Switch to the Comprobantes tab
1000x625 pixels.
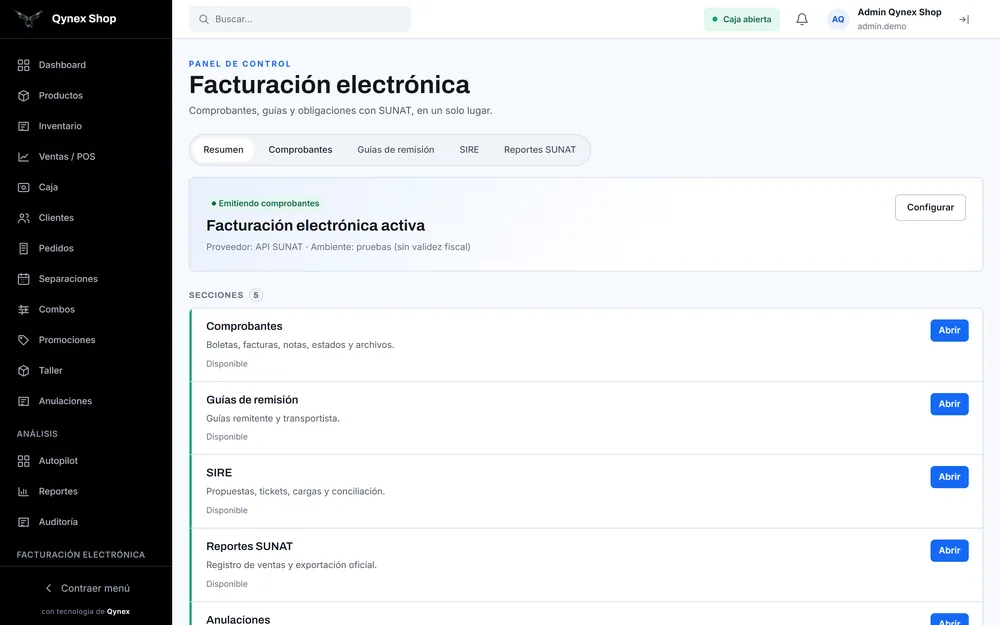pos(300,150)
